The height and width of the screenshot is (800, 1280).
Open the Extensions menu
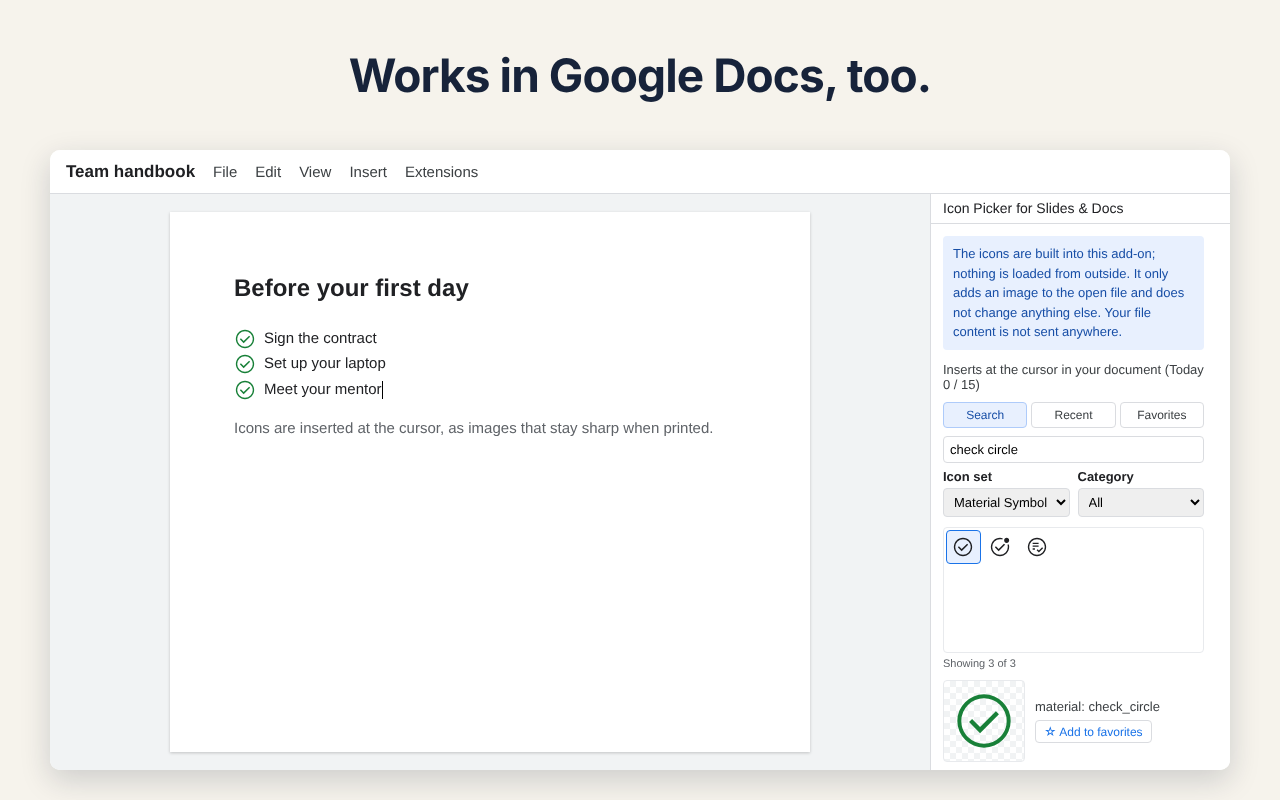(441, 172)
